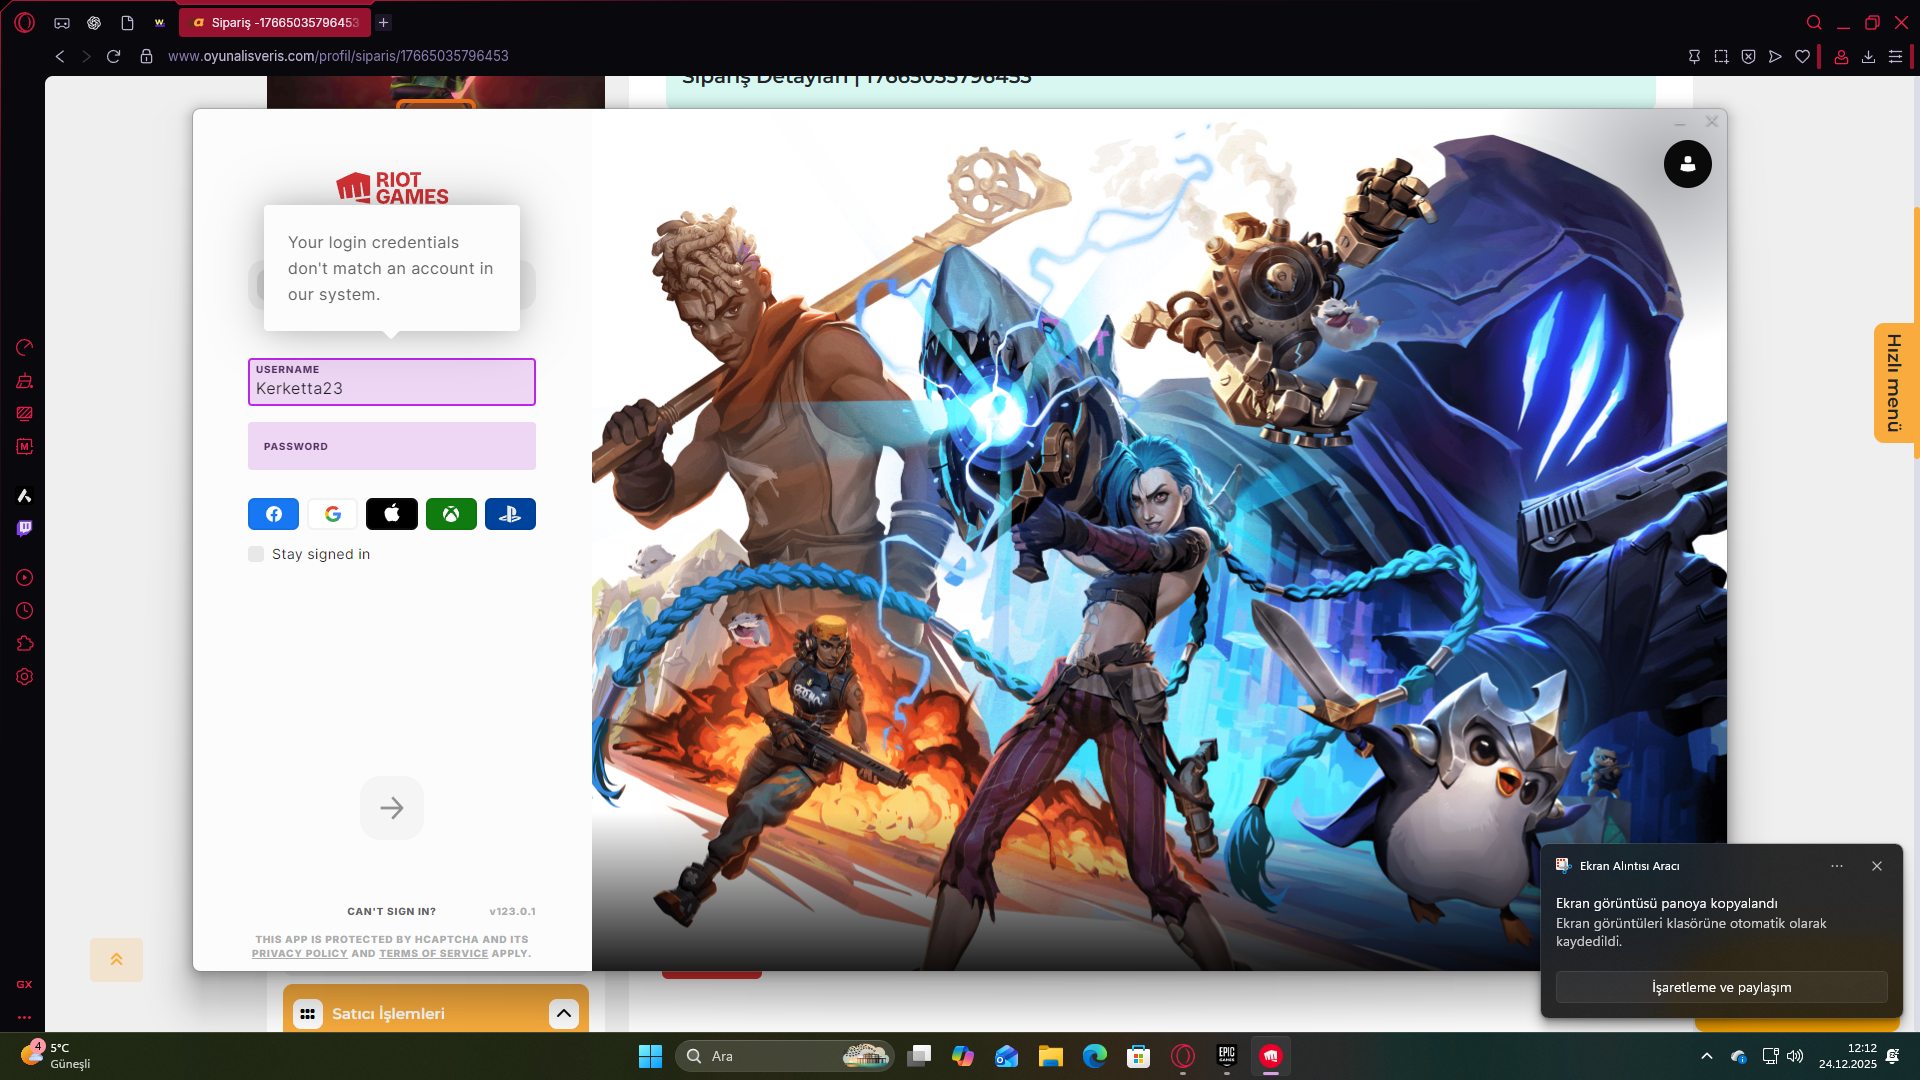Click the Hızlı menü side tab
Screen dimensions: 1920x1080
(x=1894, y=382)
